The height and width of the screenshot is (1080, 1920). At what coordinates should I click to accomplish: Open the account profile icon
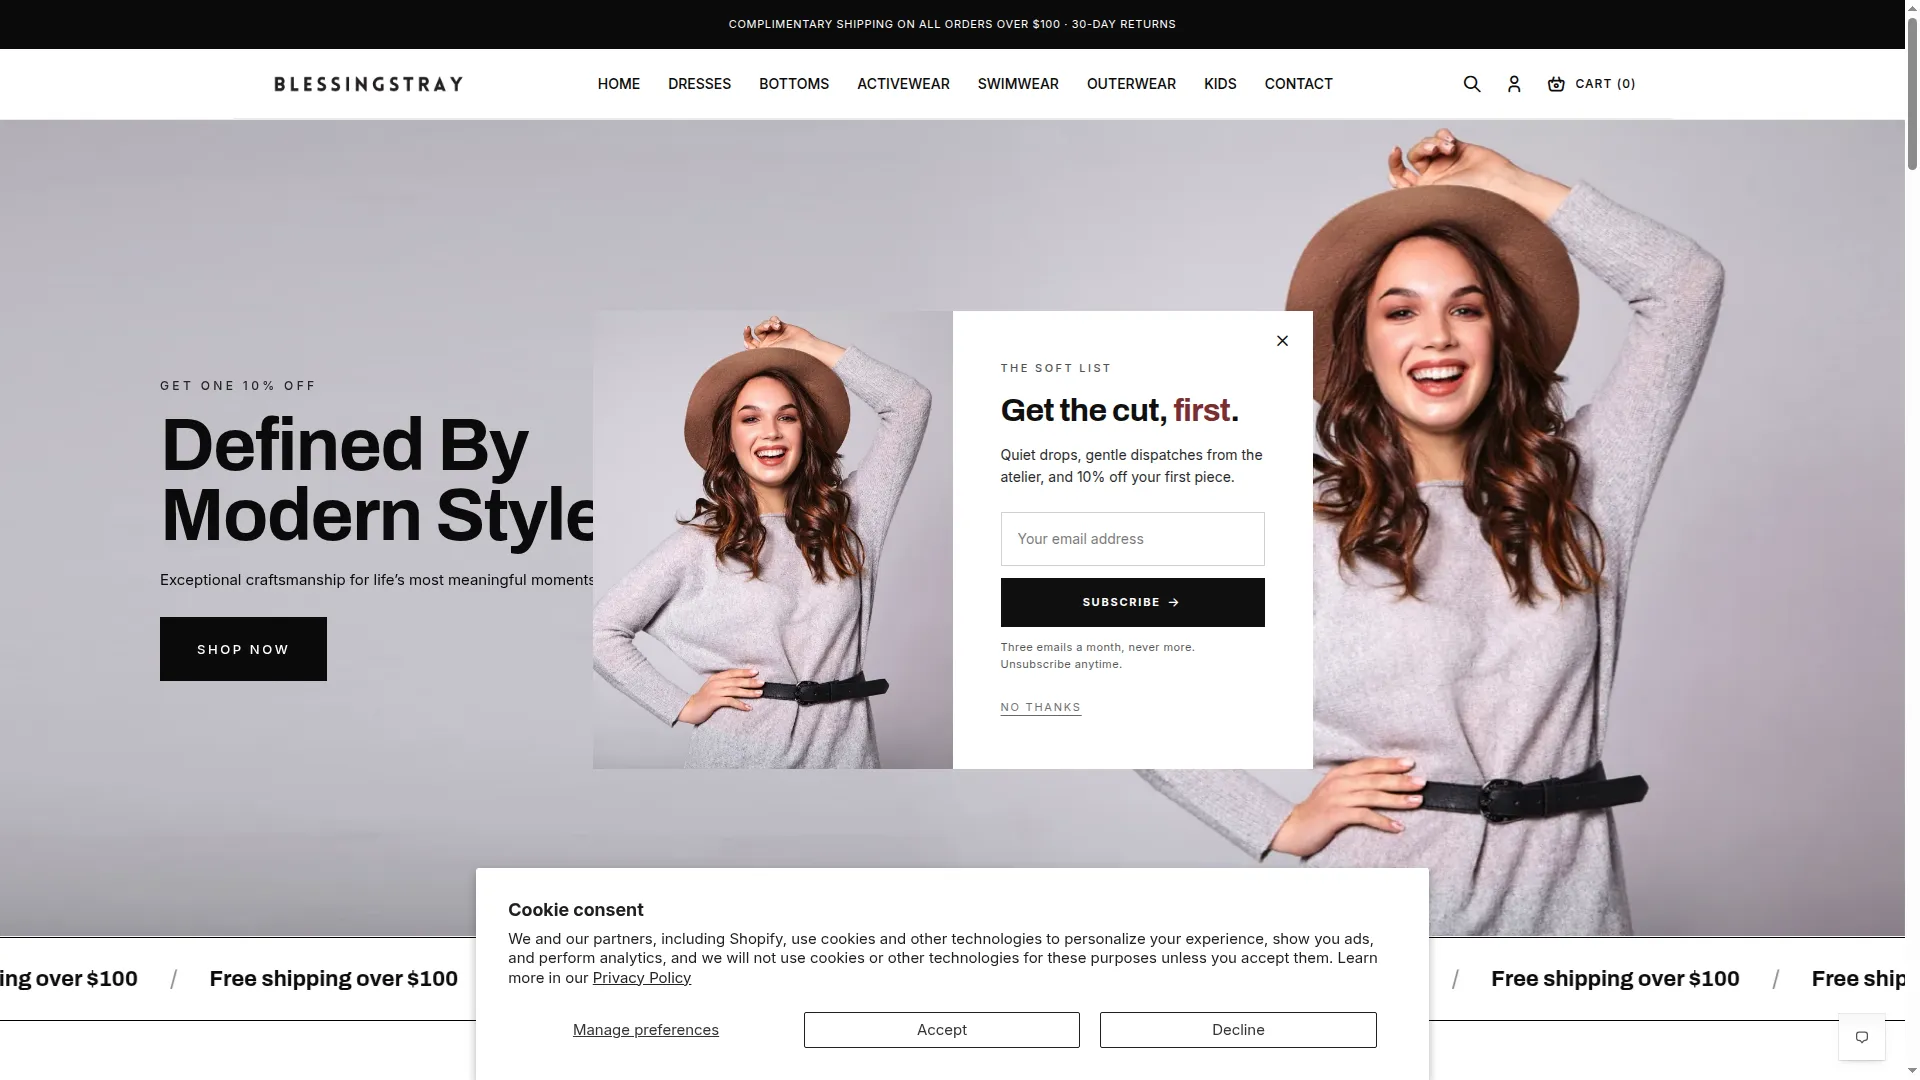tap(1514, 84)
